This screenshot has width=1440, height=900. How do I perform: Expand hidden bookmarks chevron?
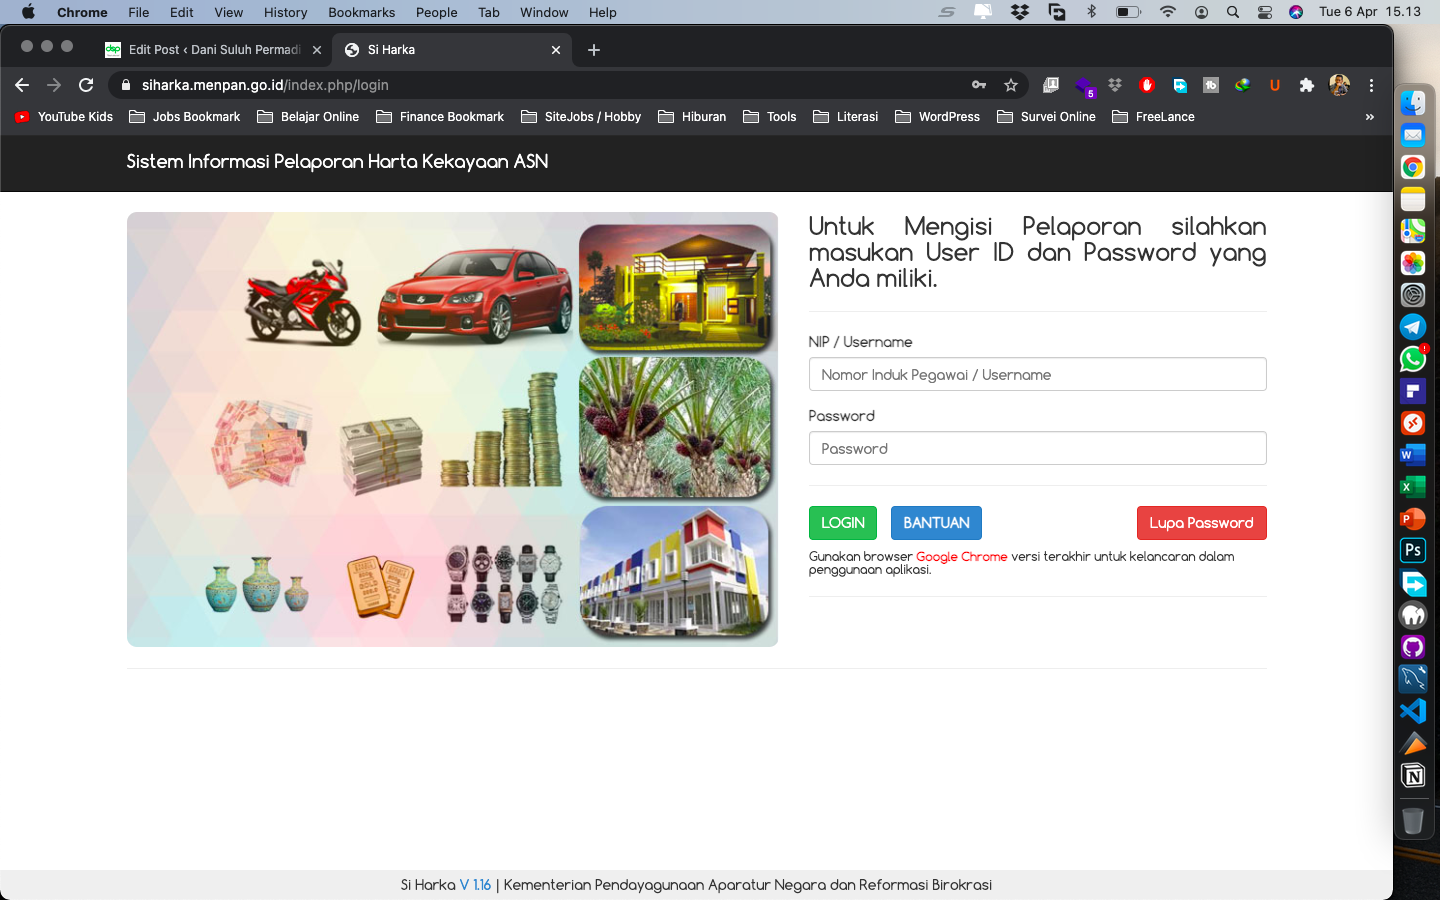(1369, 117)
